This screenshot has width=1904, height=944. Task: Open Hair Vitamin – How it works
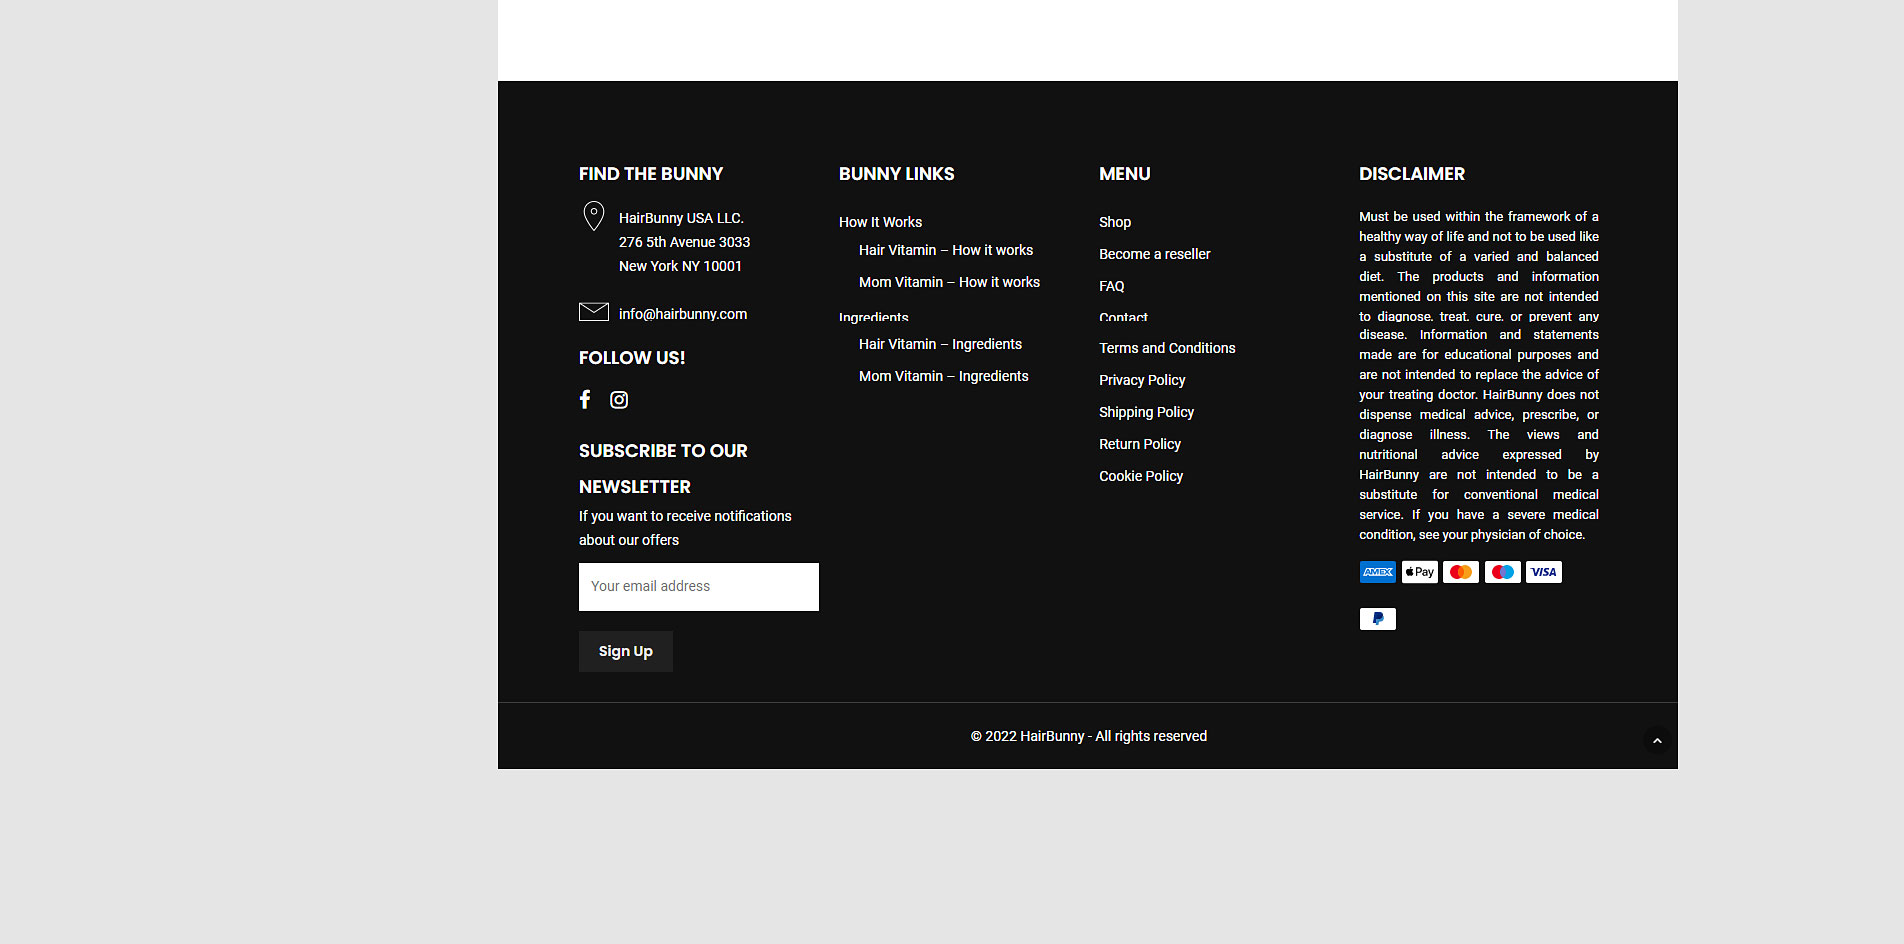coord(946,250)
